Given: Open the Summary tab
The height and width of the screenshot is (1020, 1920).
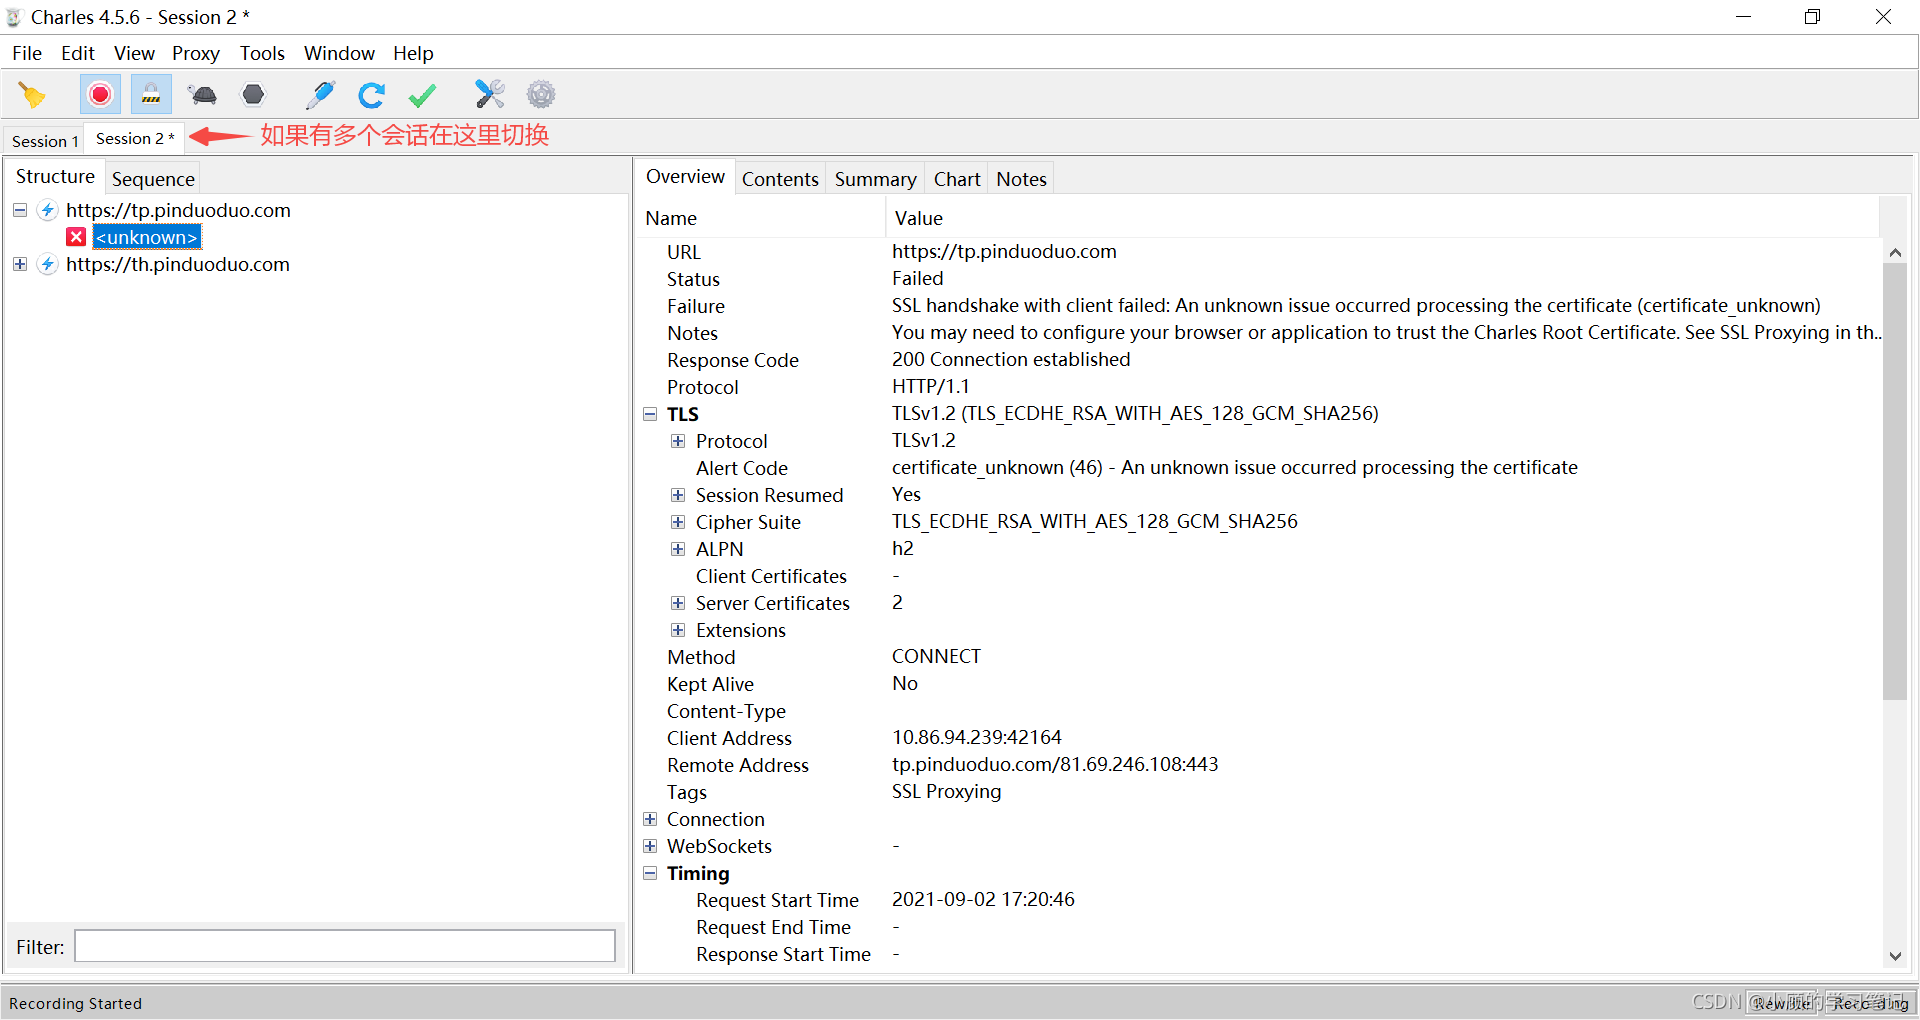Looking at the screenshot, I should point(875,179).
